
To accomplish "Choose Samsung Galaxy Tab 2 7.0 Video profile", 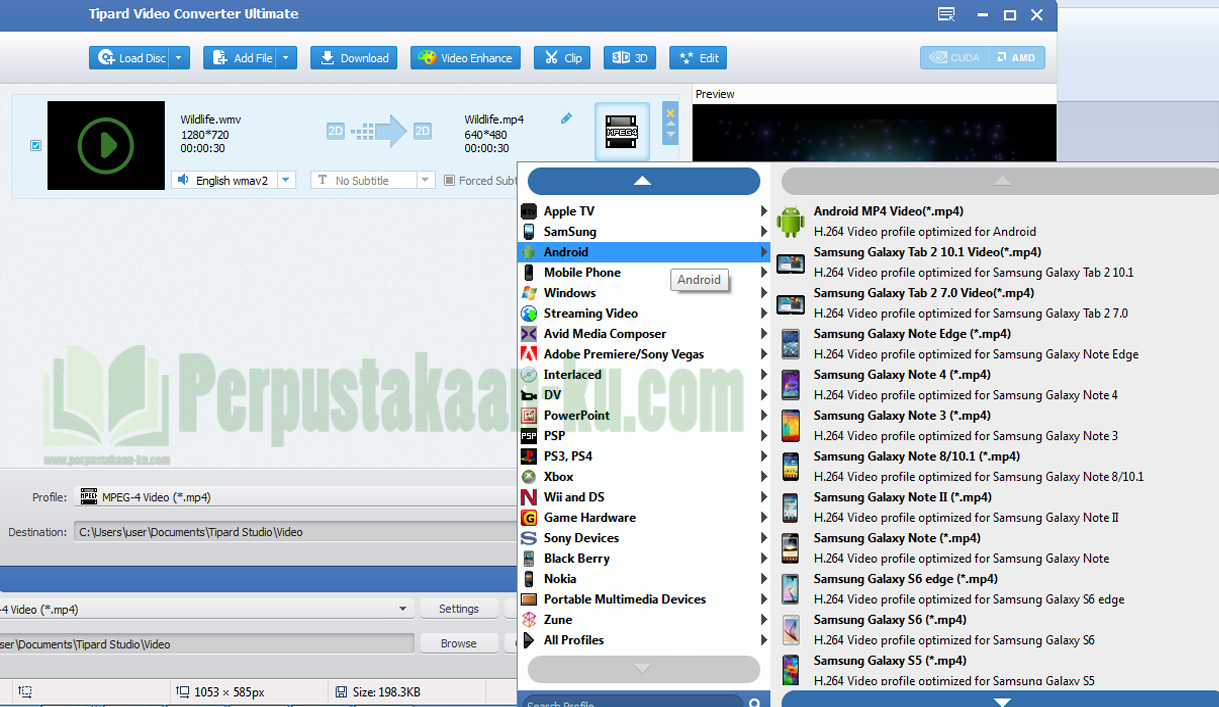I will [995, 303].
